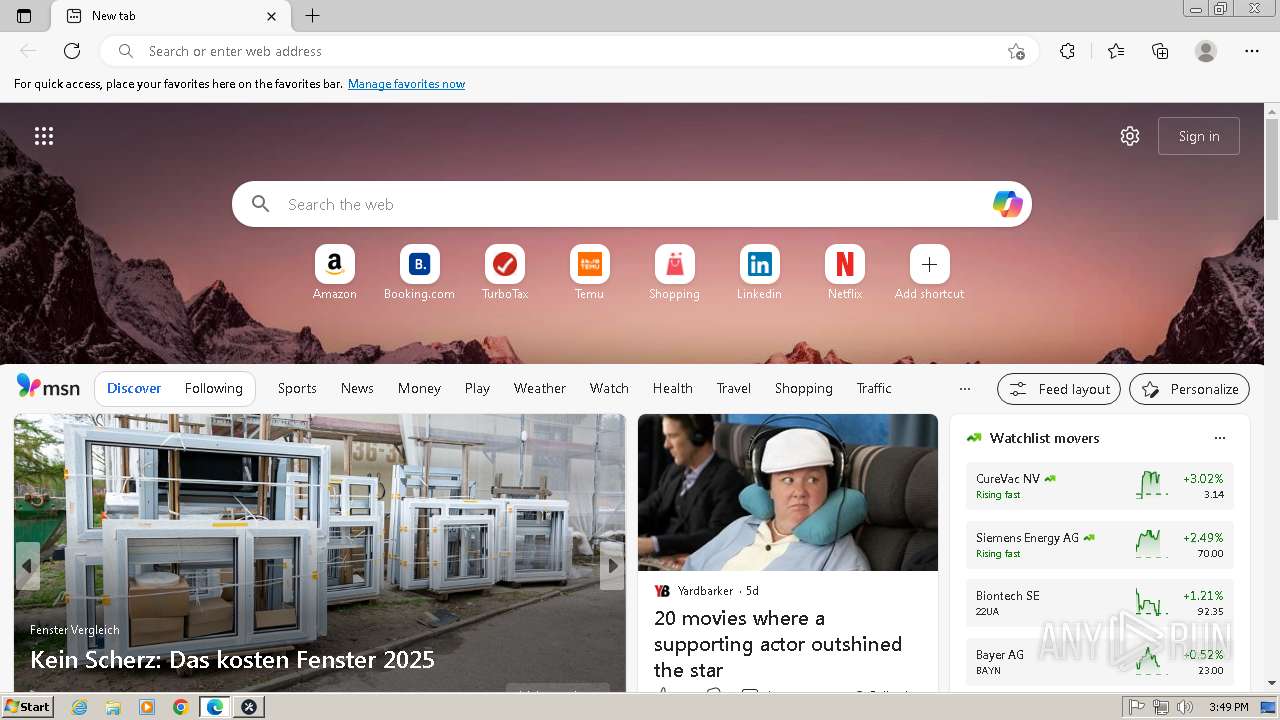Open the Netflix shortcut
Viewport: 1280px width, 720px height.
tap(844, 272)
